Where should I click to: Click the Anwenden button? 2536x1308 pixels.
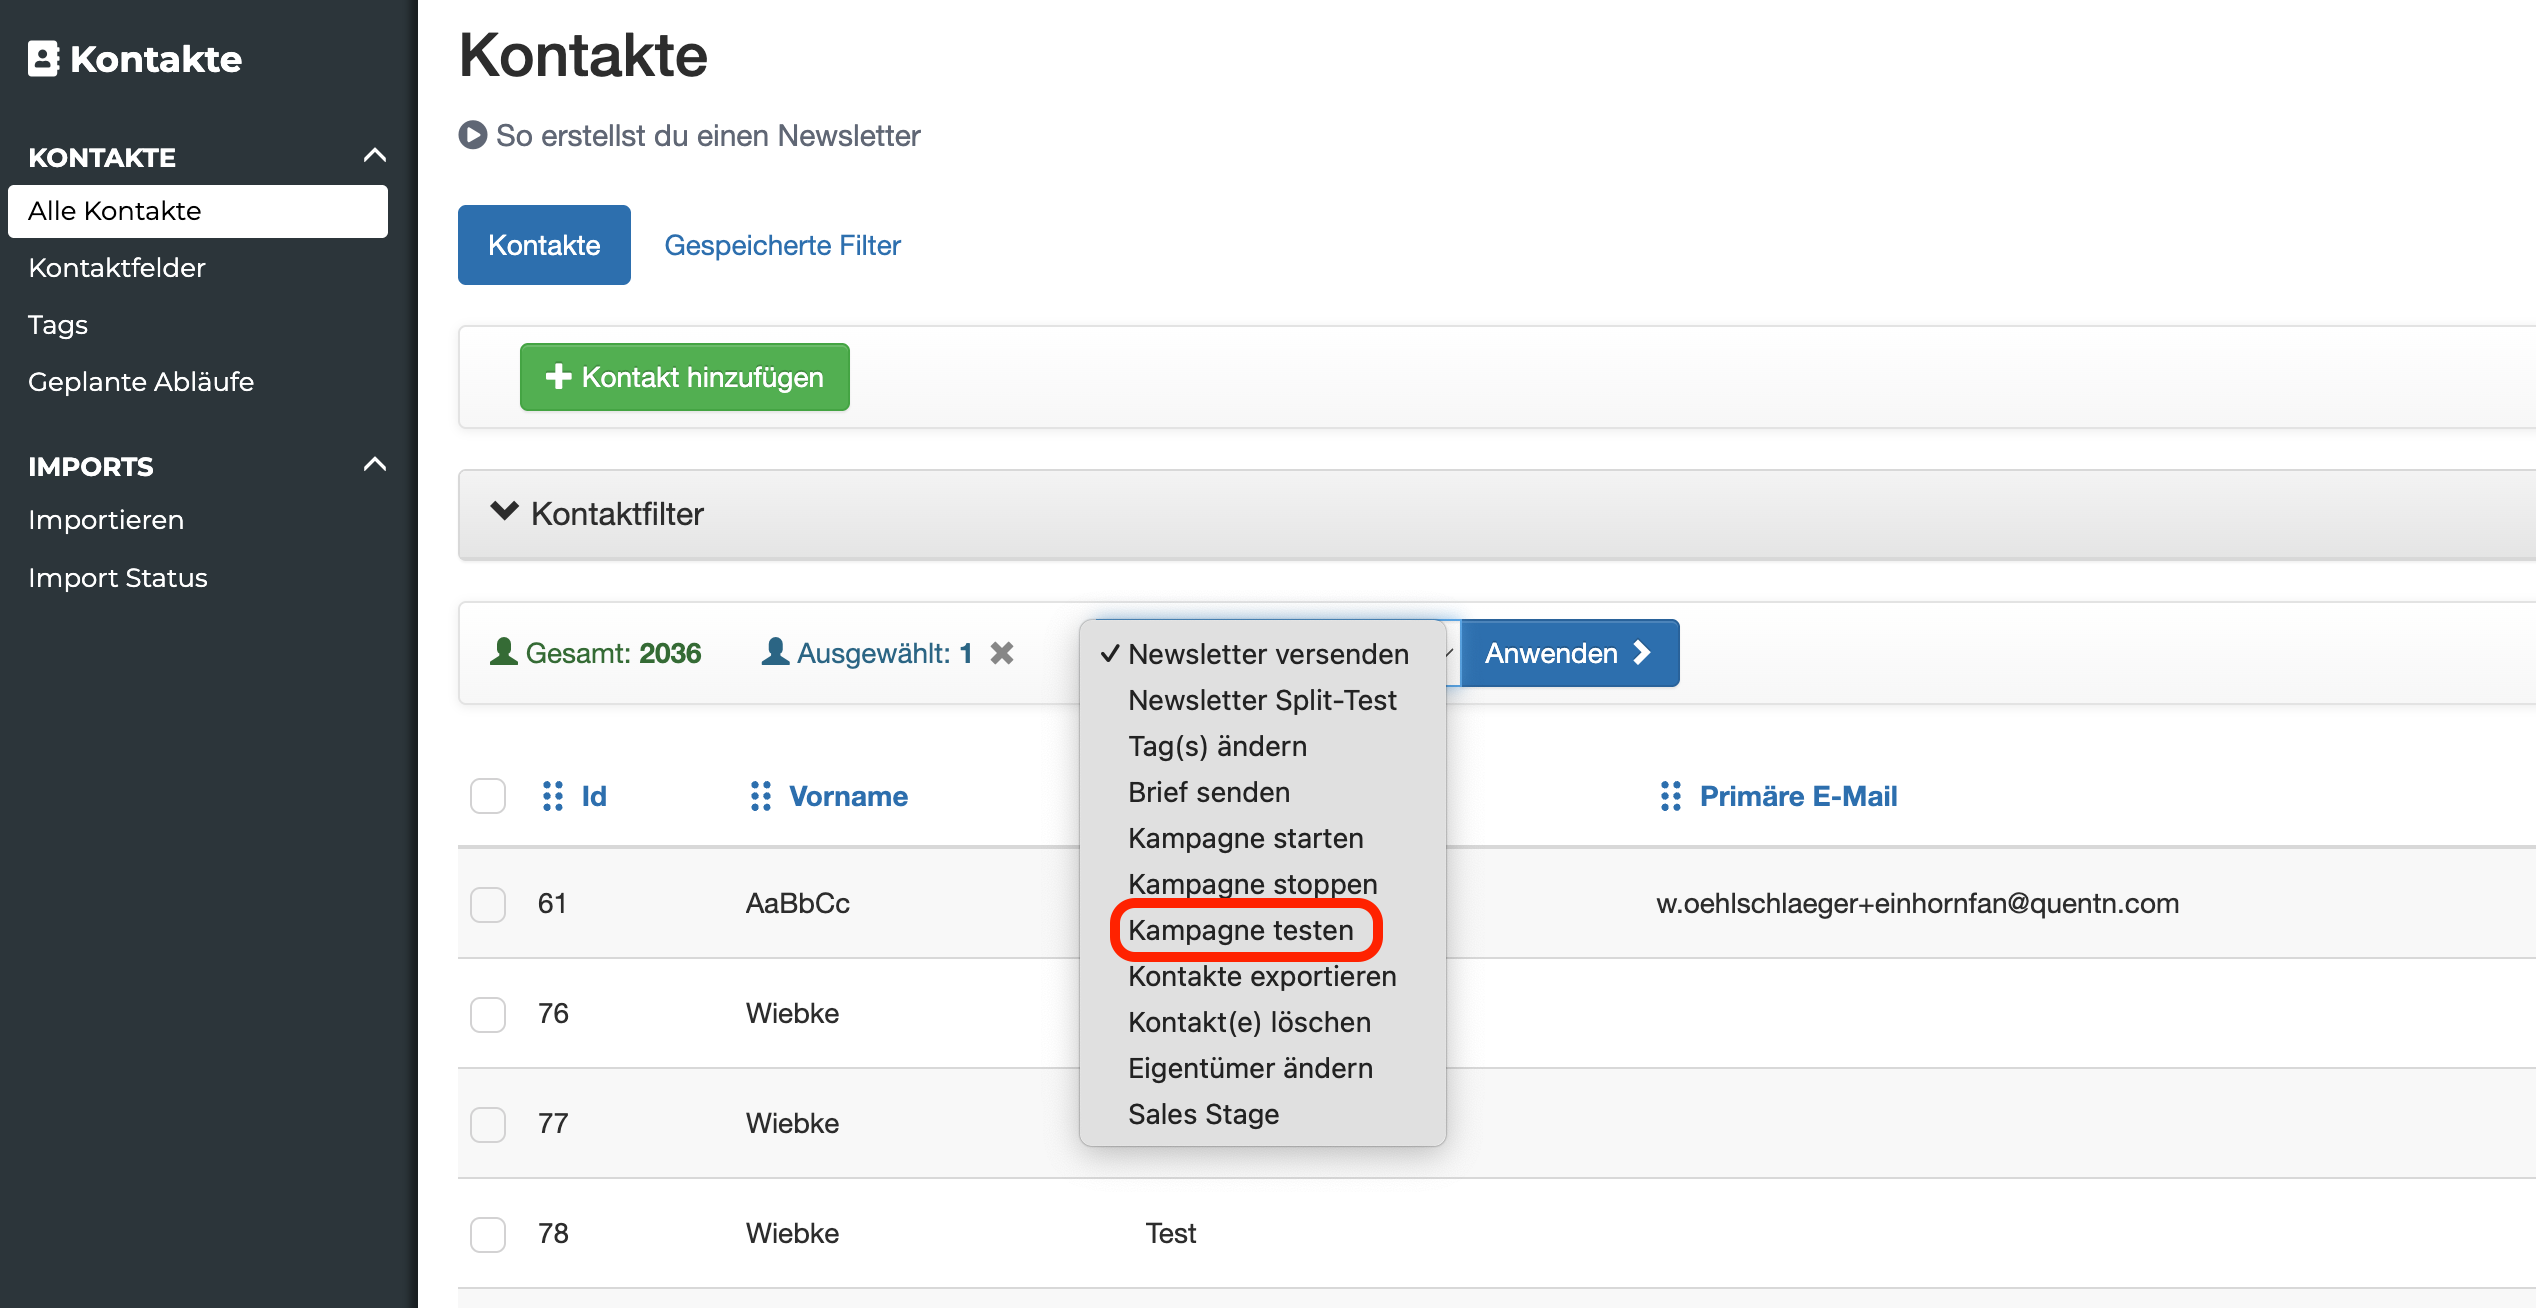[1568, 653]
